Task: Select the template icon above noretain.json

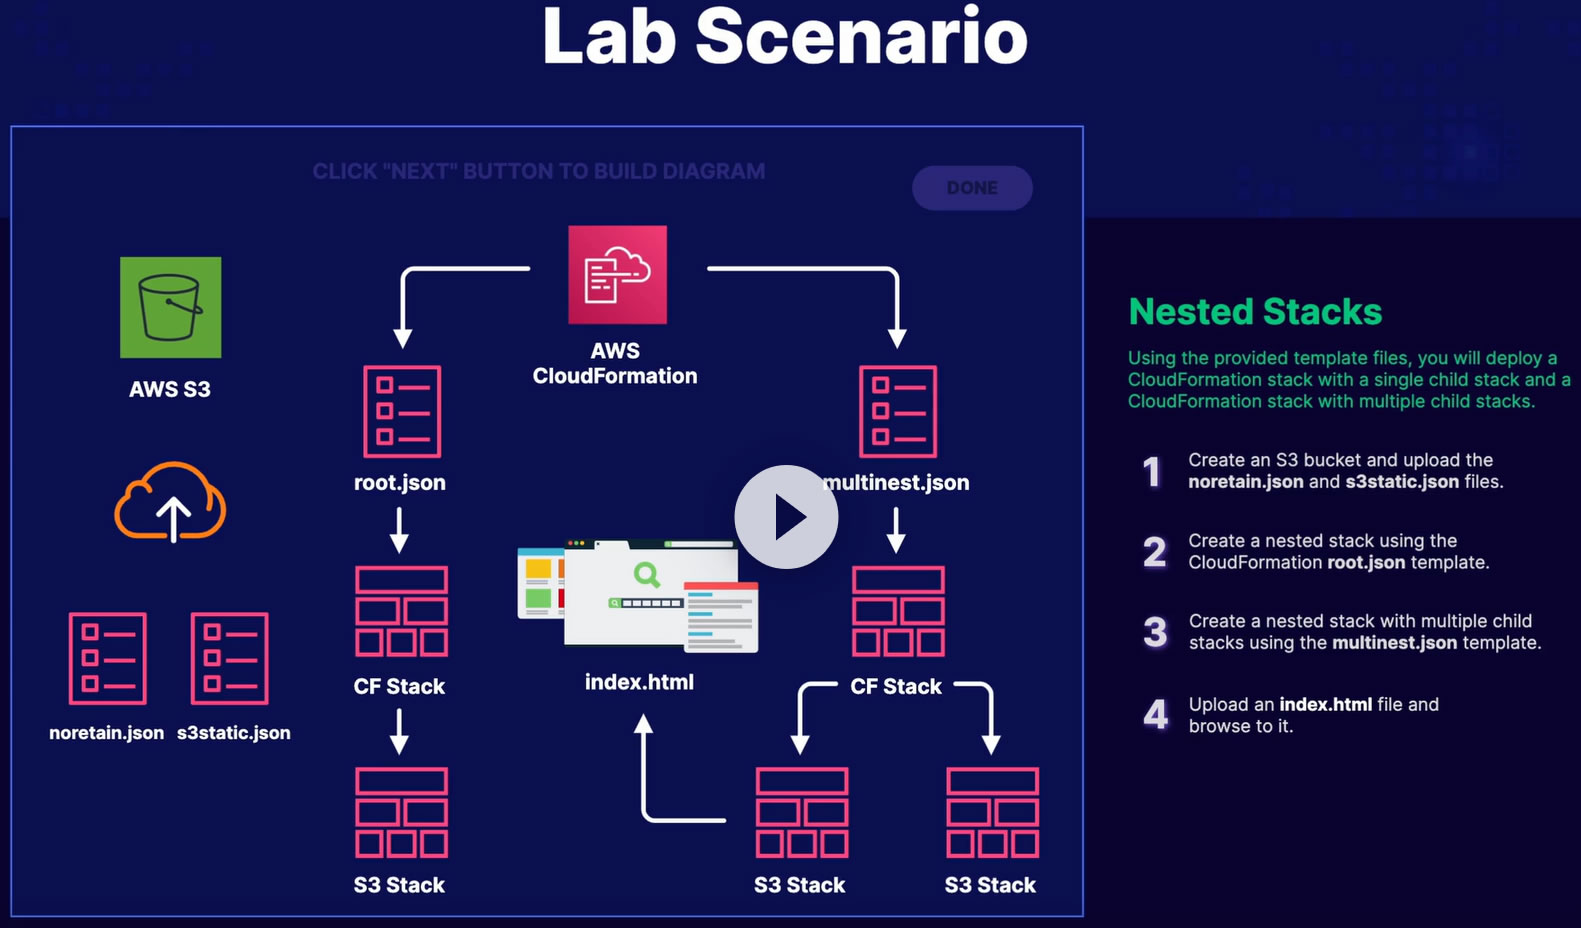Action: click(x=108, y=658)
